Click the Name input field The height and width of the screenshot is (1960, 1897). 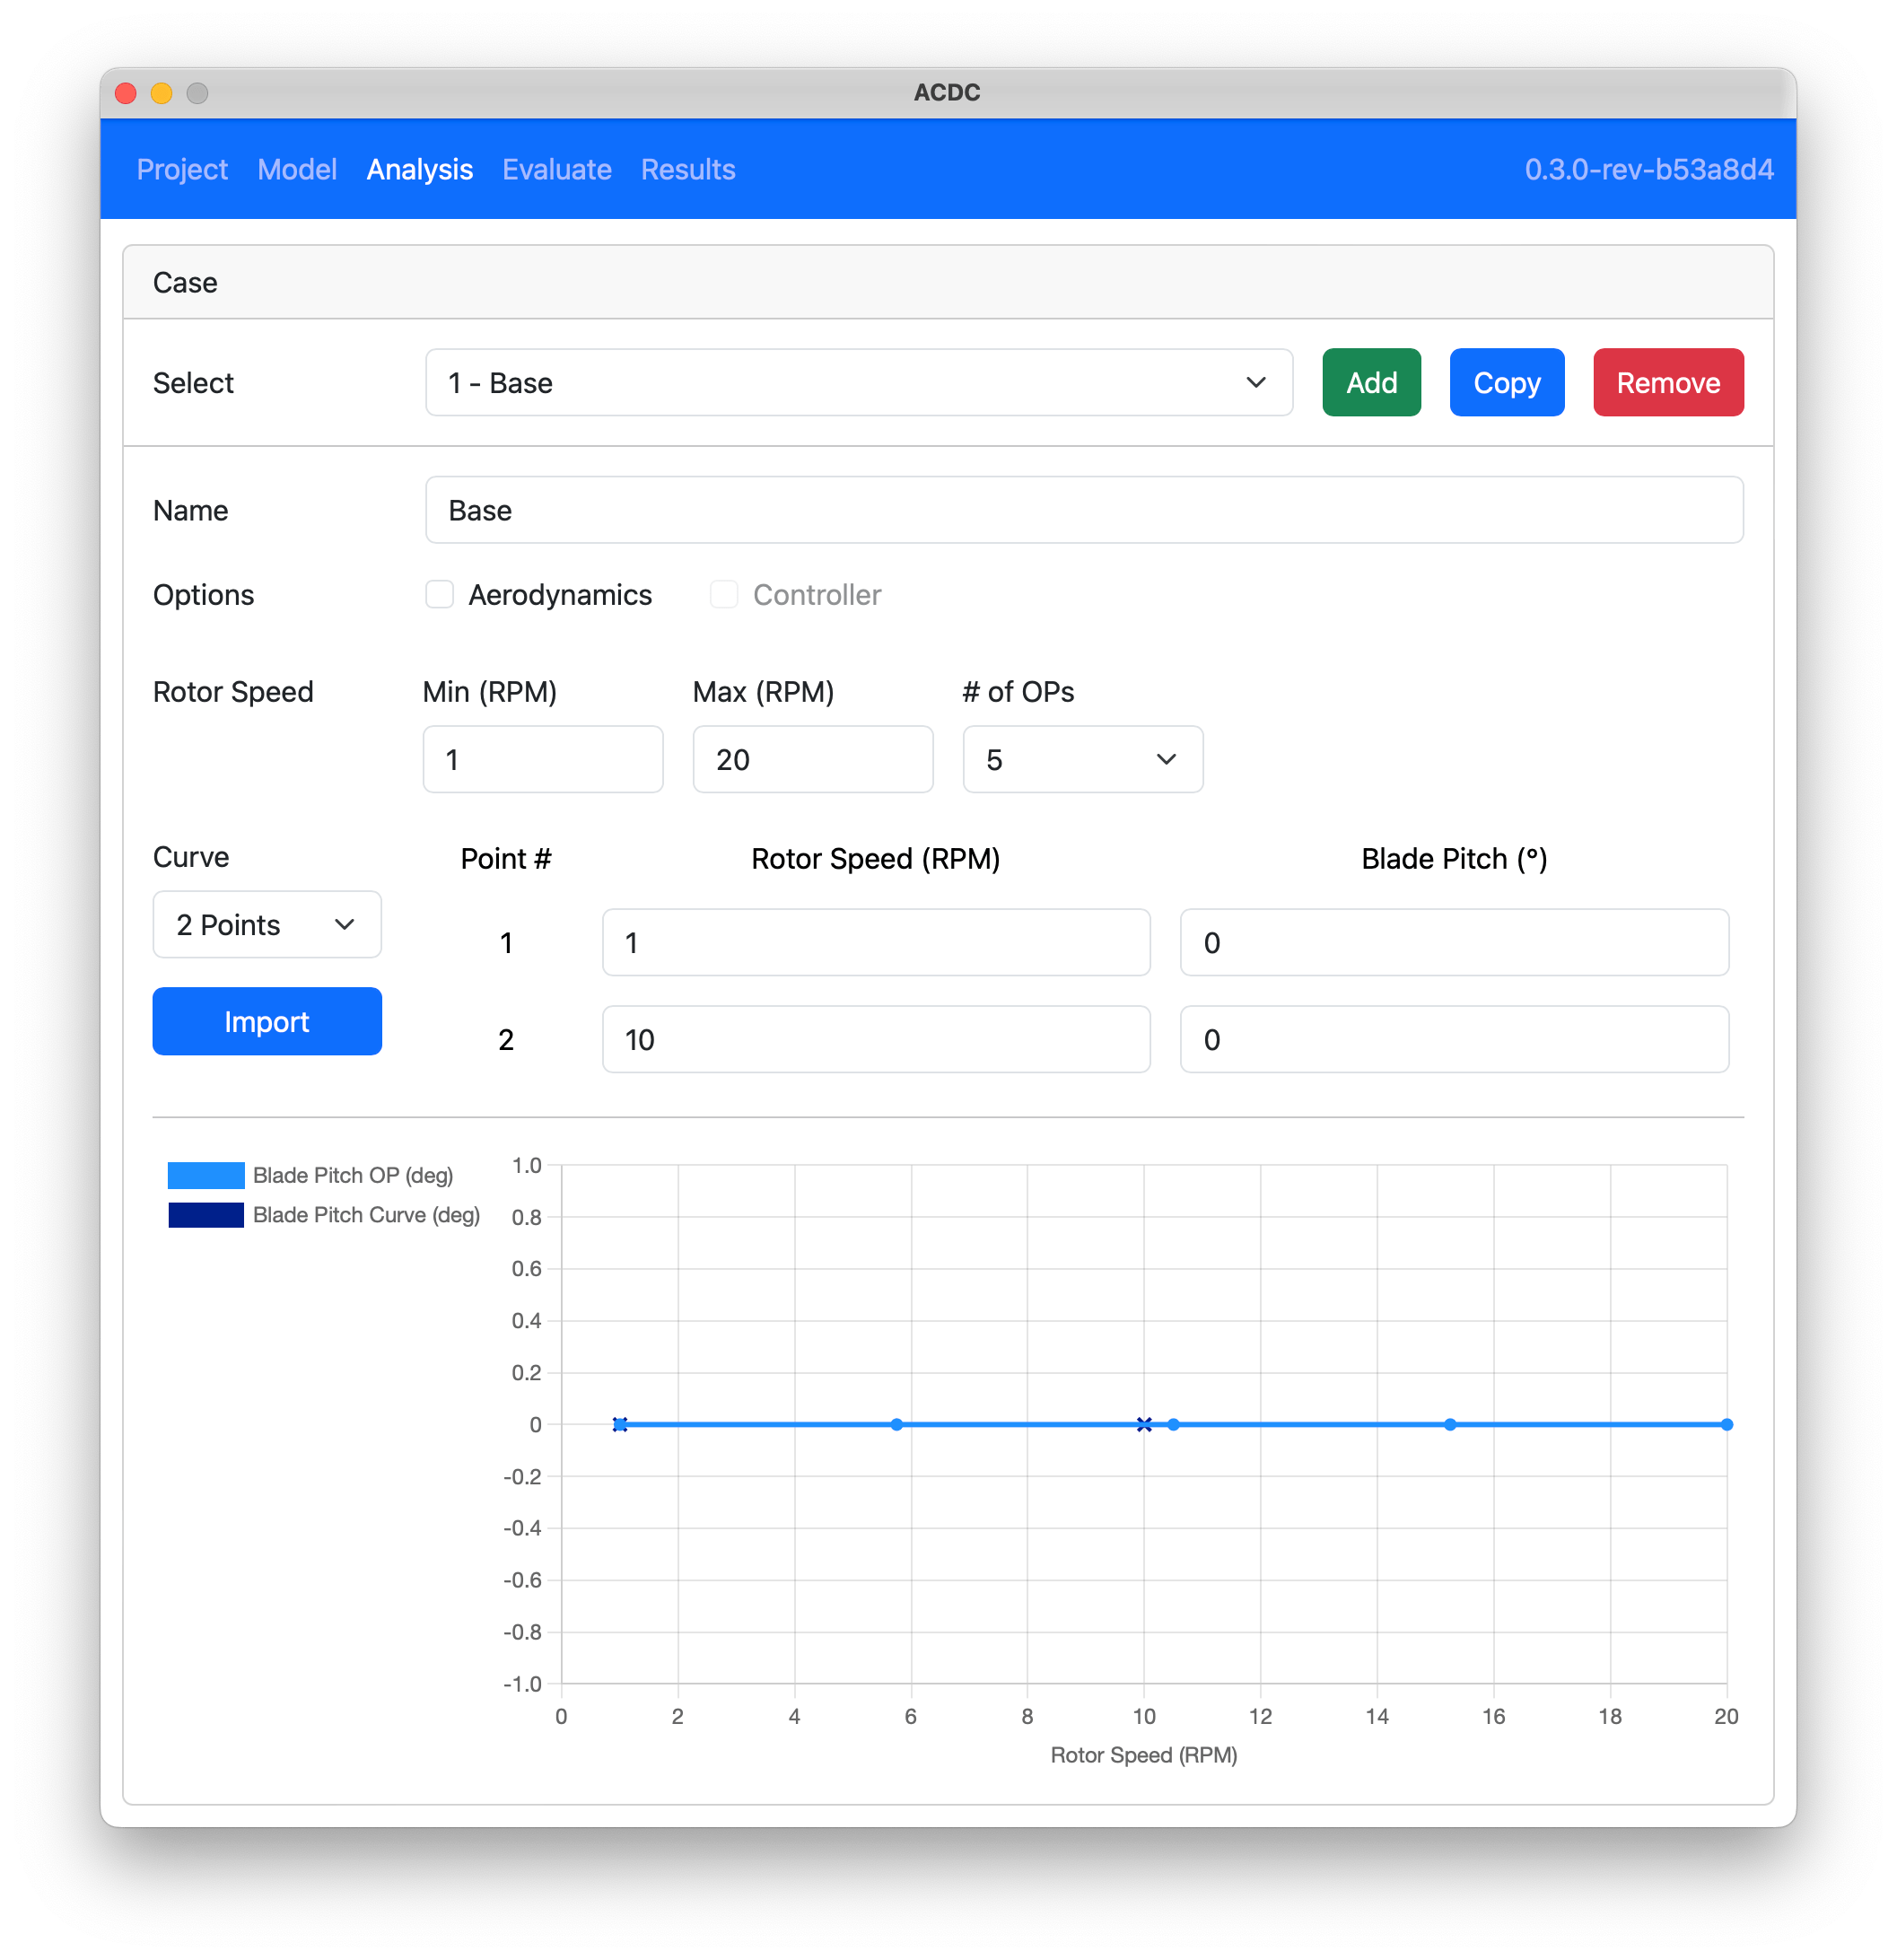tap(1083, 510)
